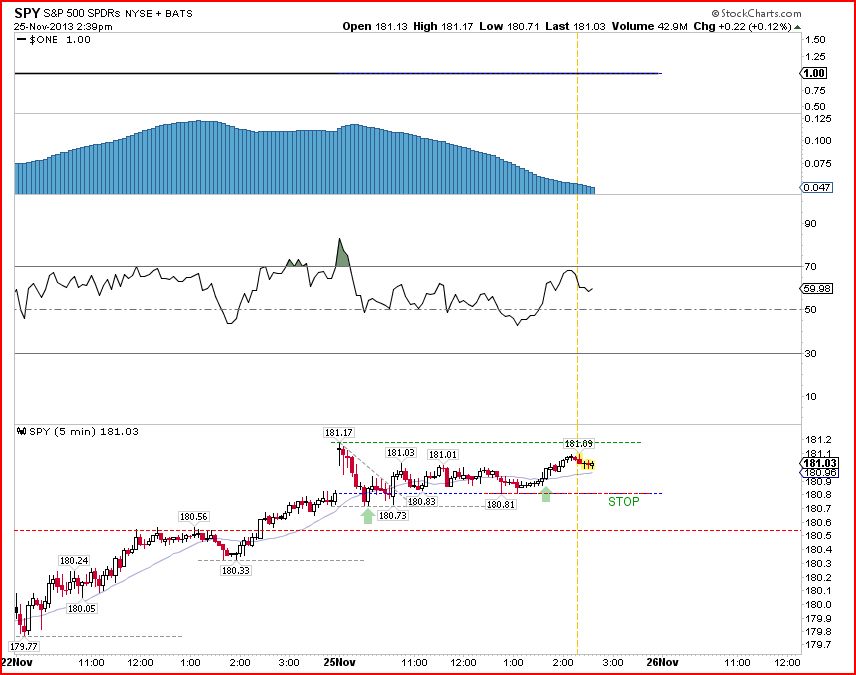
Task: Click the $ONE 1.00 legend label
Action: (x=54, y=40)
